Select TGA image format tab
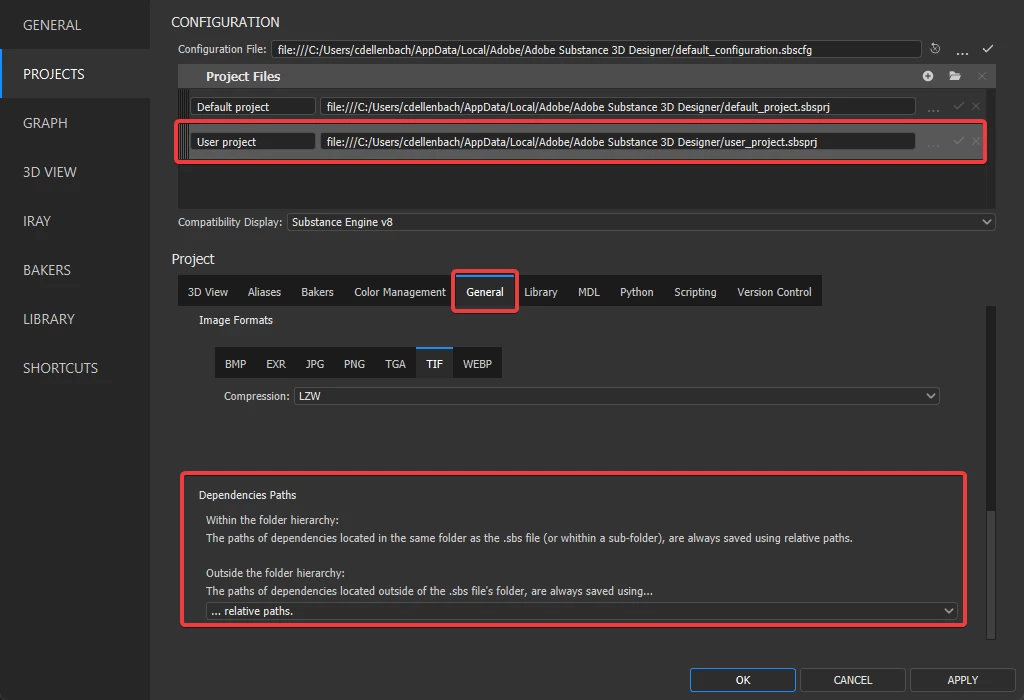This screenshot has width=1024, height=700. [395, 364]
